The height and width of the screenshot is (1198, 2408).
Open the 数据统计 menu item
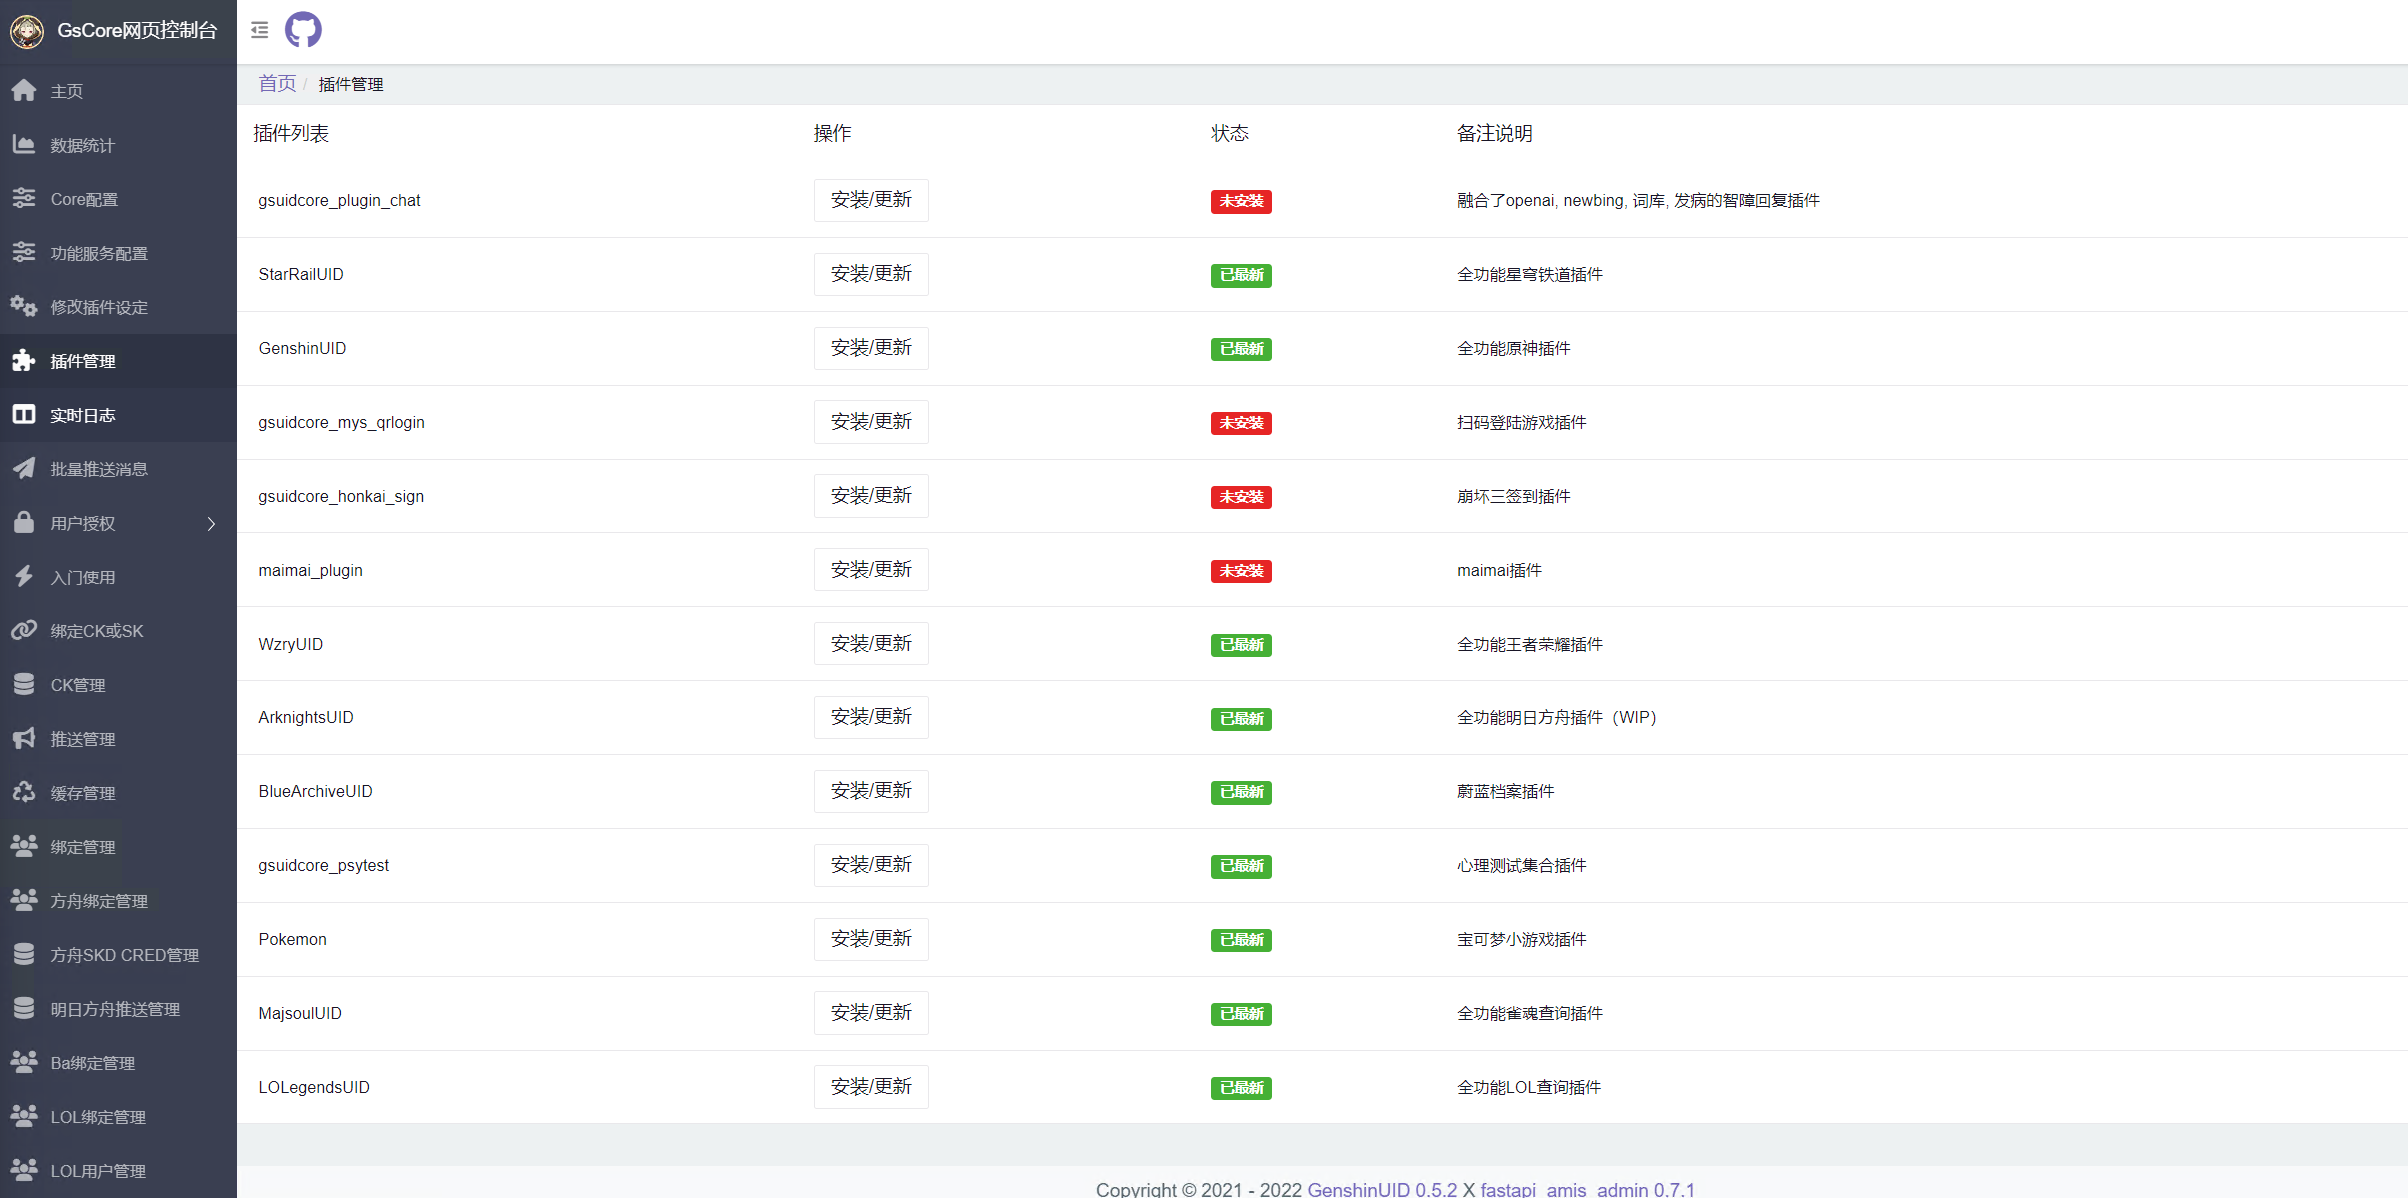point(118,145)
